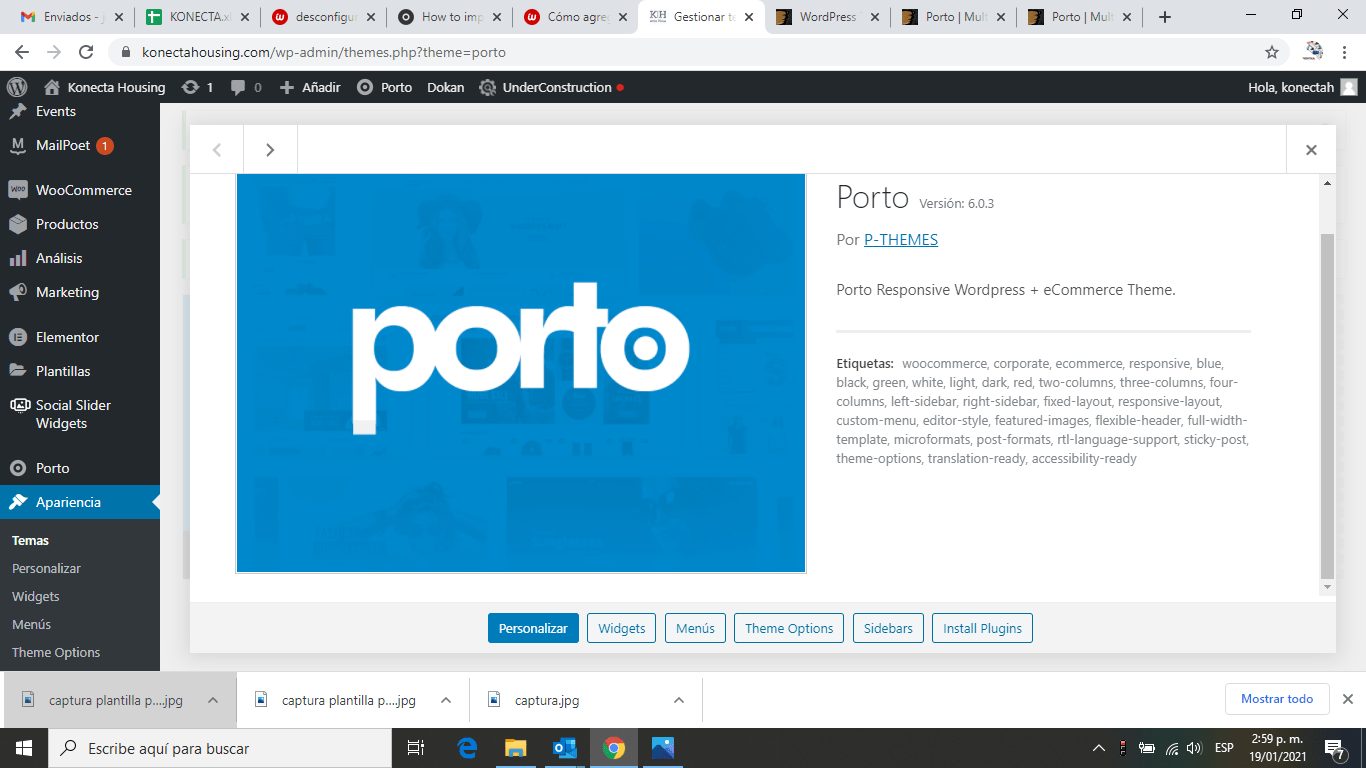This screenshot has width=1366, height=768.
Task: Click the theme details vertical scrollbar
Action: (1328, 405)
